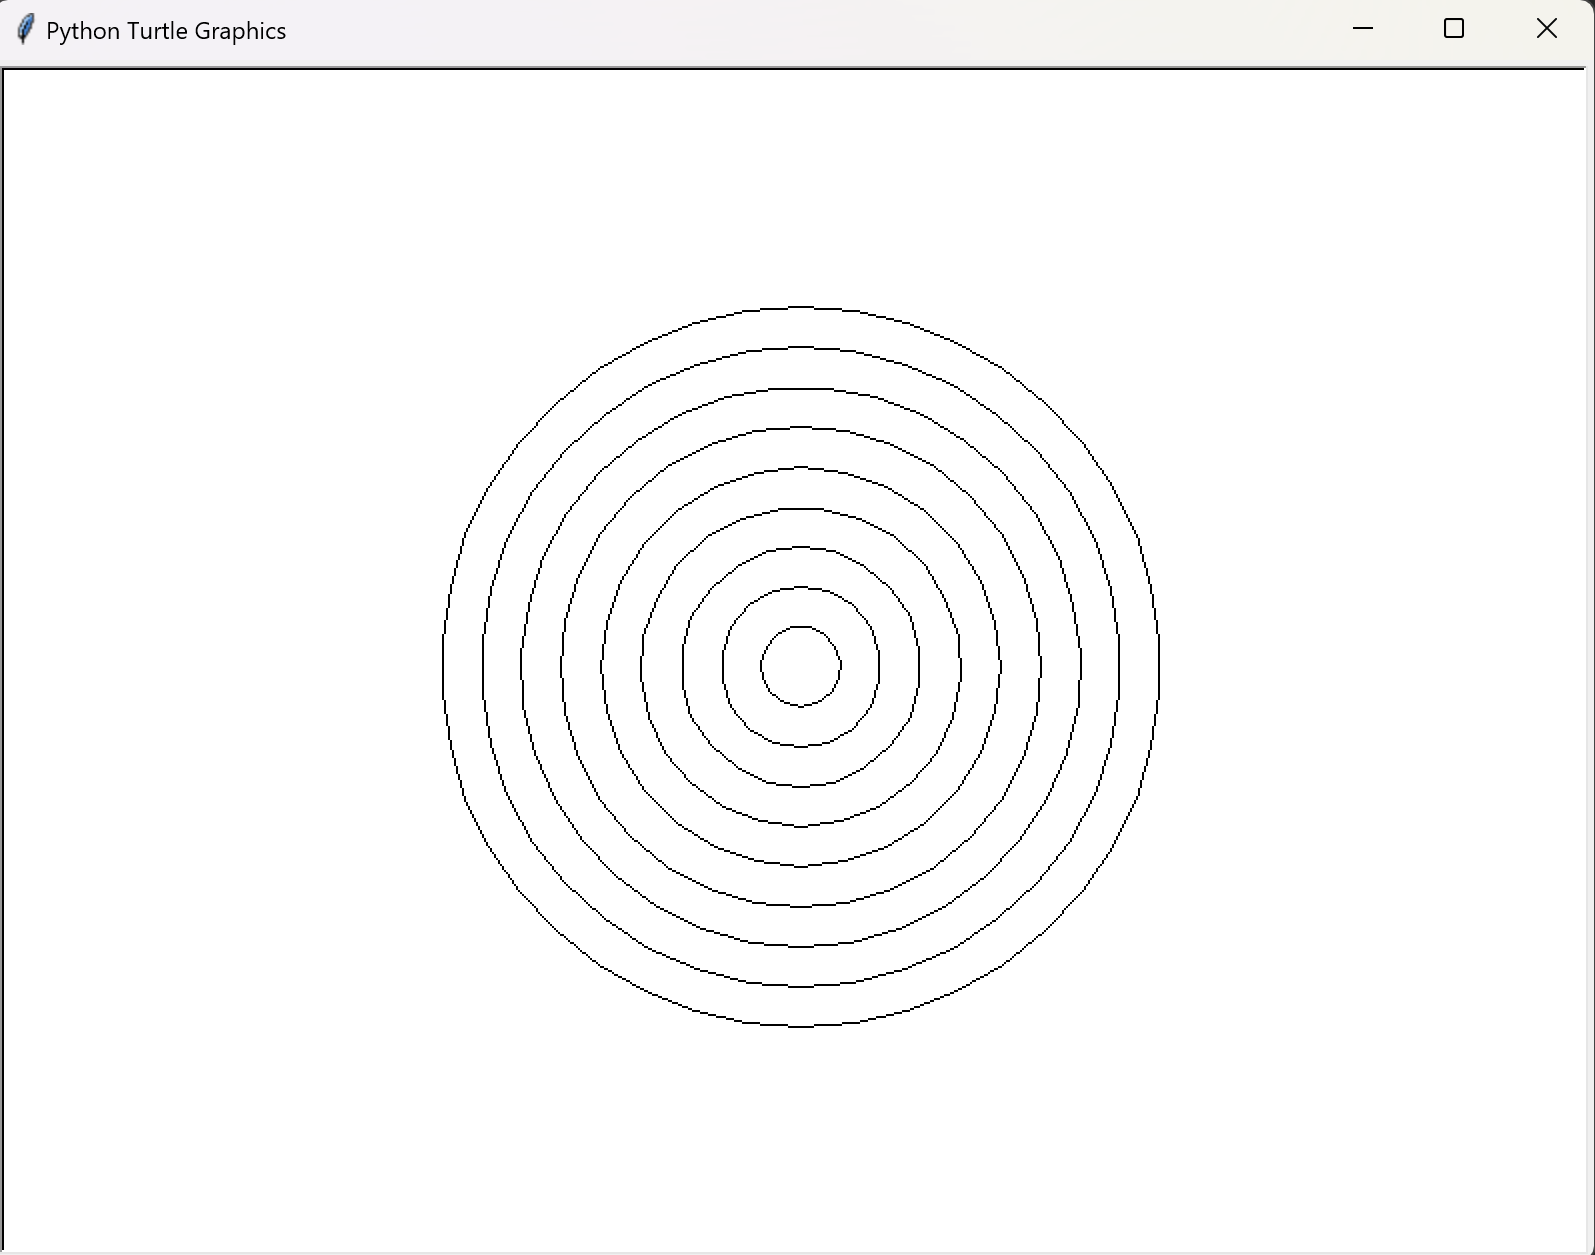Click the ring between second and third circles
The width and height of the screenshot is (1595, 1255).
(899, 666)
